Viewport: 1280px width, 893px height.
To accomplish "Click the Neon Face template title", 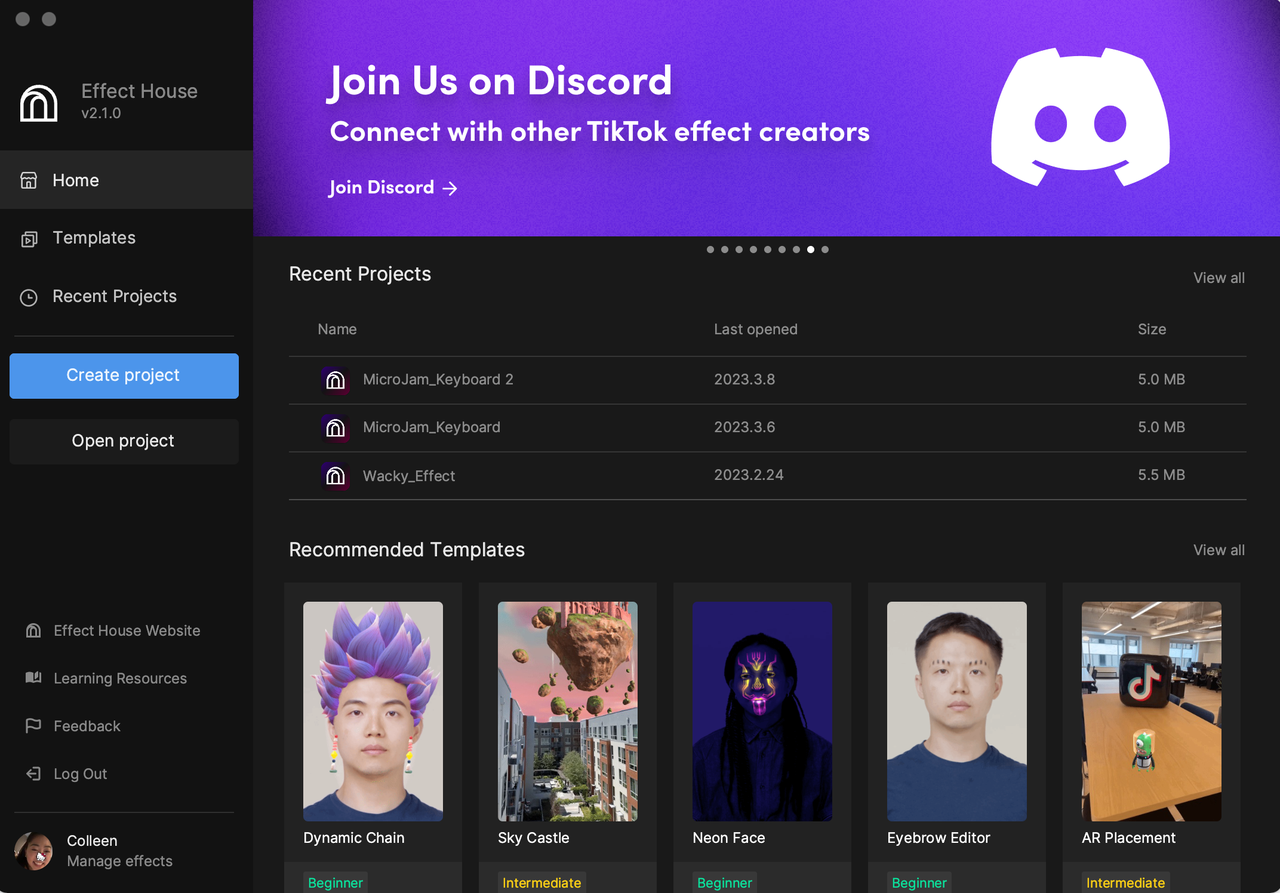I will [x=729, y=838].
